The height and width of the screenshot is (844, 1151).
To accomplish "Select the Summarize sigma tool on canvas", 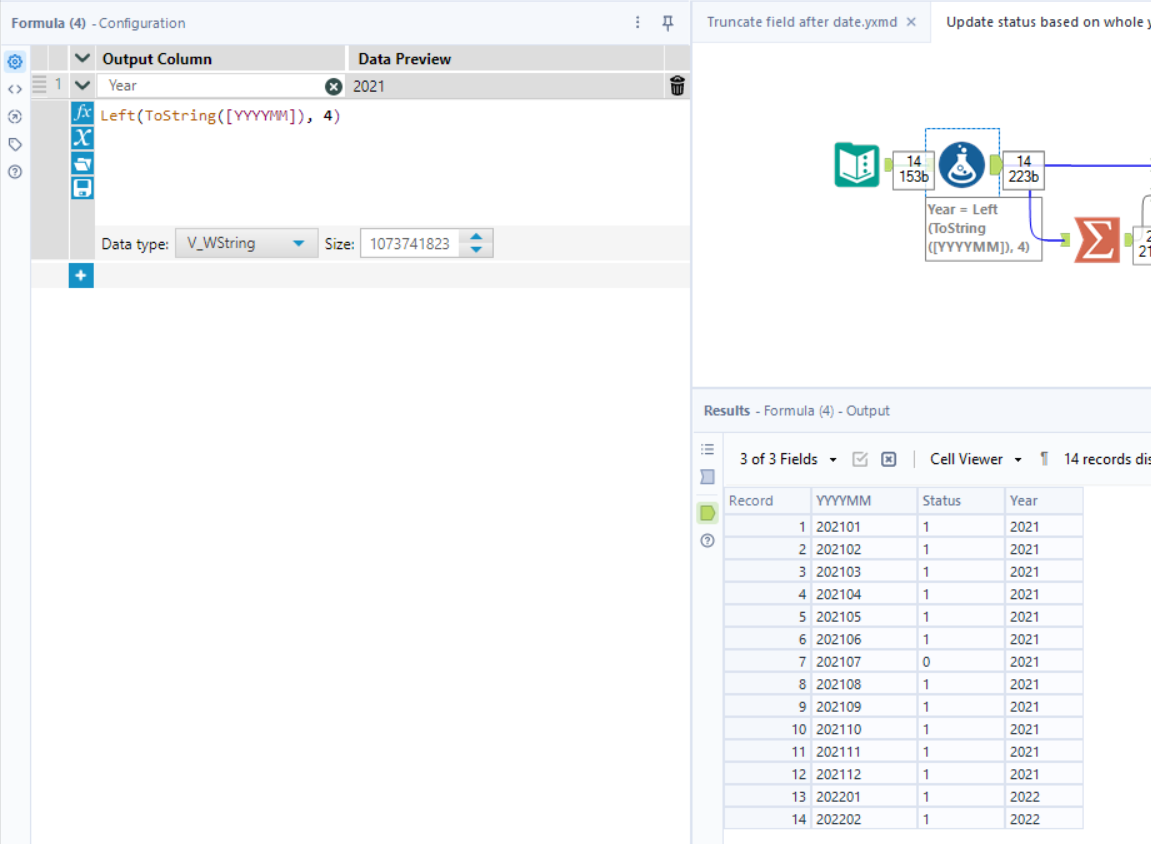I will (1094, 239).
